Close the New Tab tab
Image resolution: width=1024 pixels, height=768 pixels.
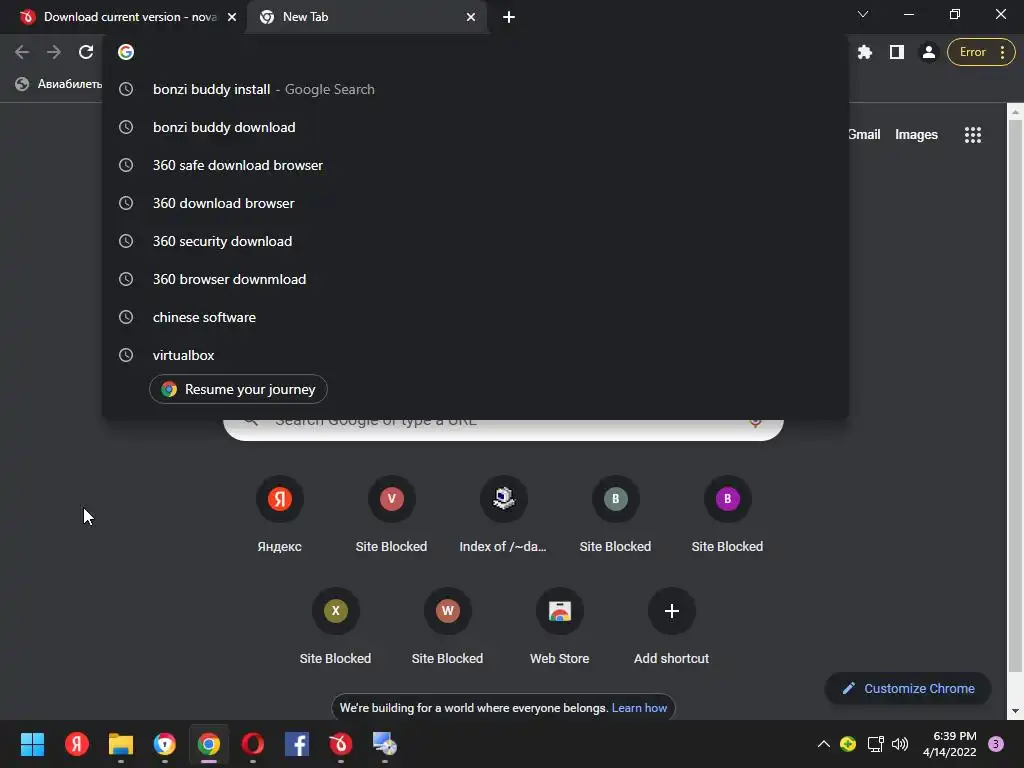(471, 17)
